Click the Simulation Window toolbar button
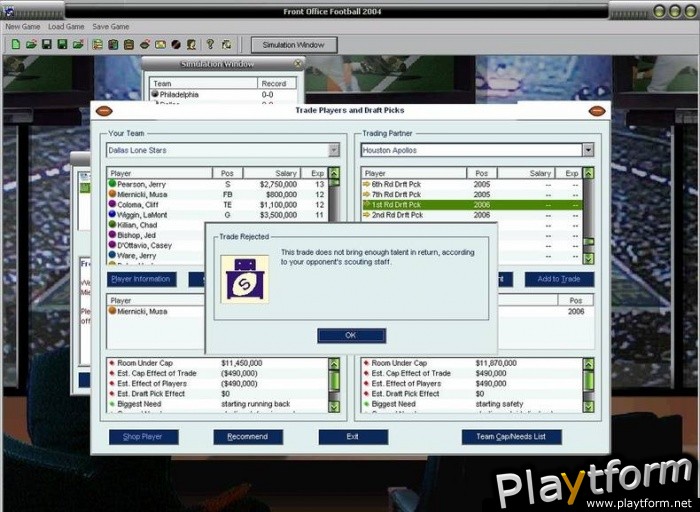The width and height of the screenshot is (700, 512). click(x=294, y=45)
